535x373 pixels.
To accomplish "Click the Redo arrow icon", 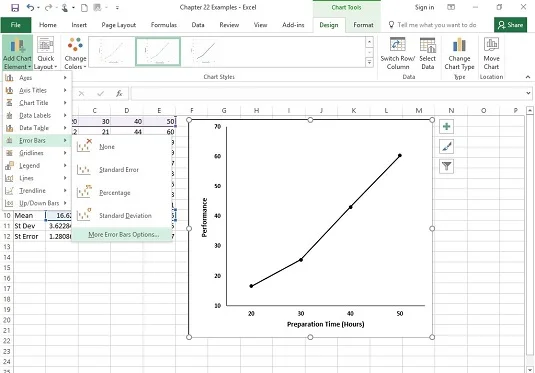I will 48,7.
